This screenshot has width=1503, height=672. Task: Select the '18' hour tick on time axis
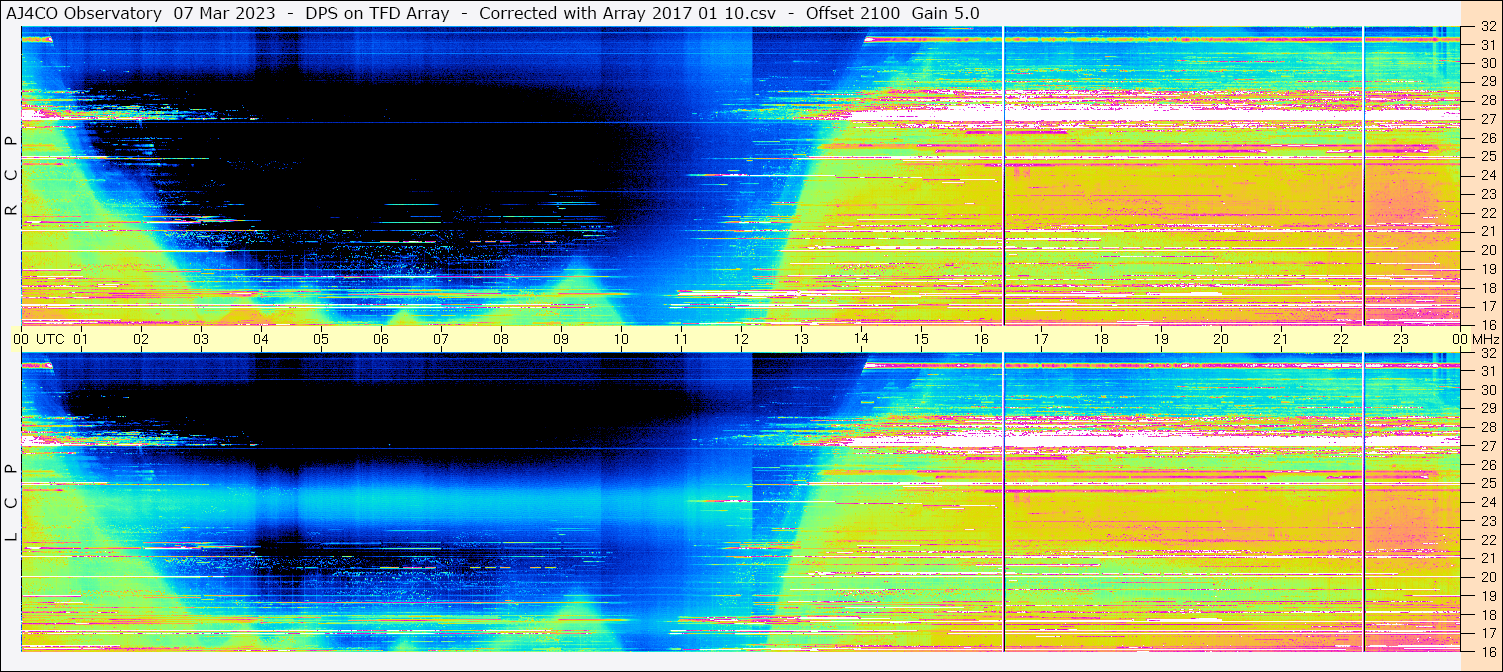(x=1101, y=339)
